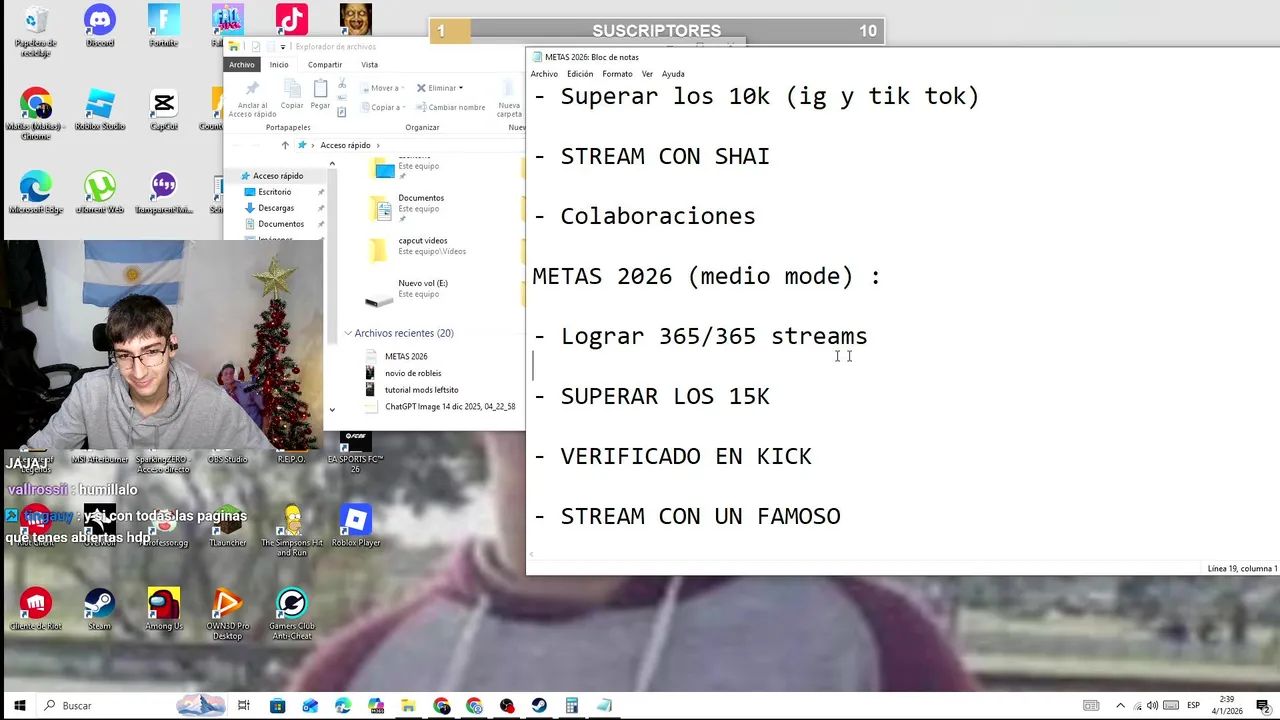Open the Copiar a dropdown
Image resolution: width=1280 pixels, height=720 pixels.
pyautogui.click(x=381, y=107)
